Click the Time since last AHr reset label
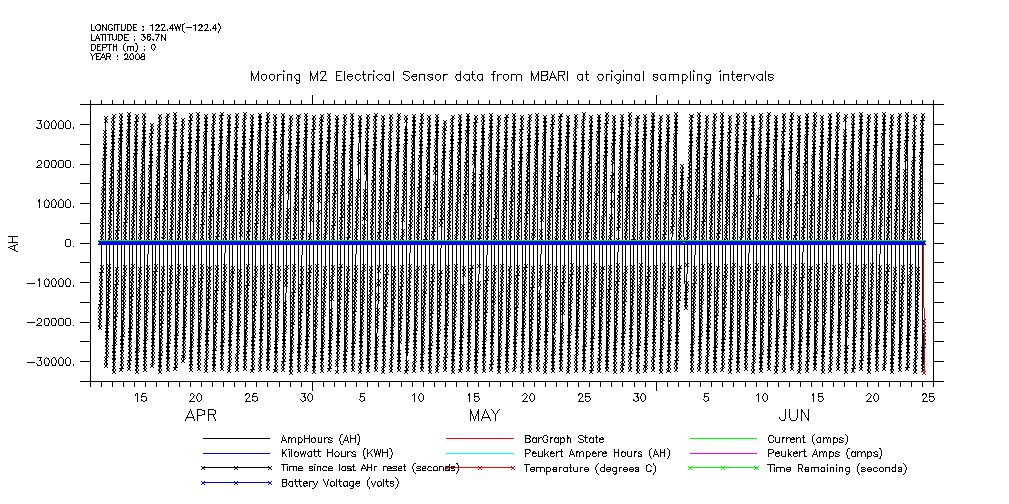1009x504 pixels. click(370, 468)
